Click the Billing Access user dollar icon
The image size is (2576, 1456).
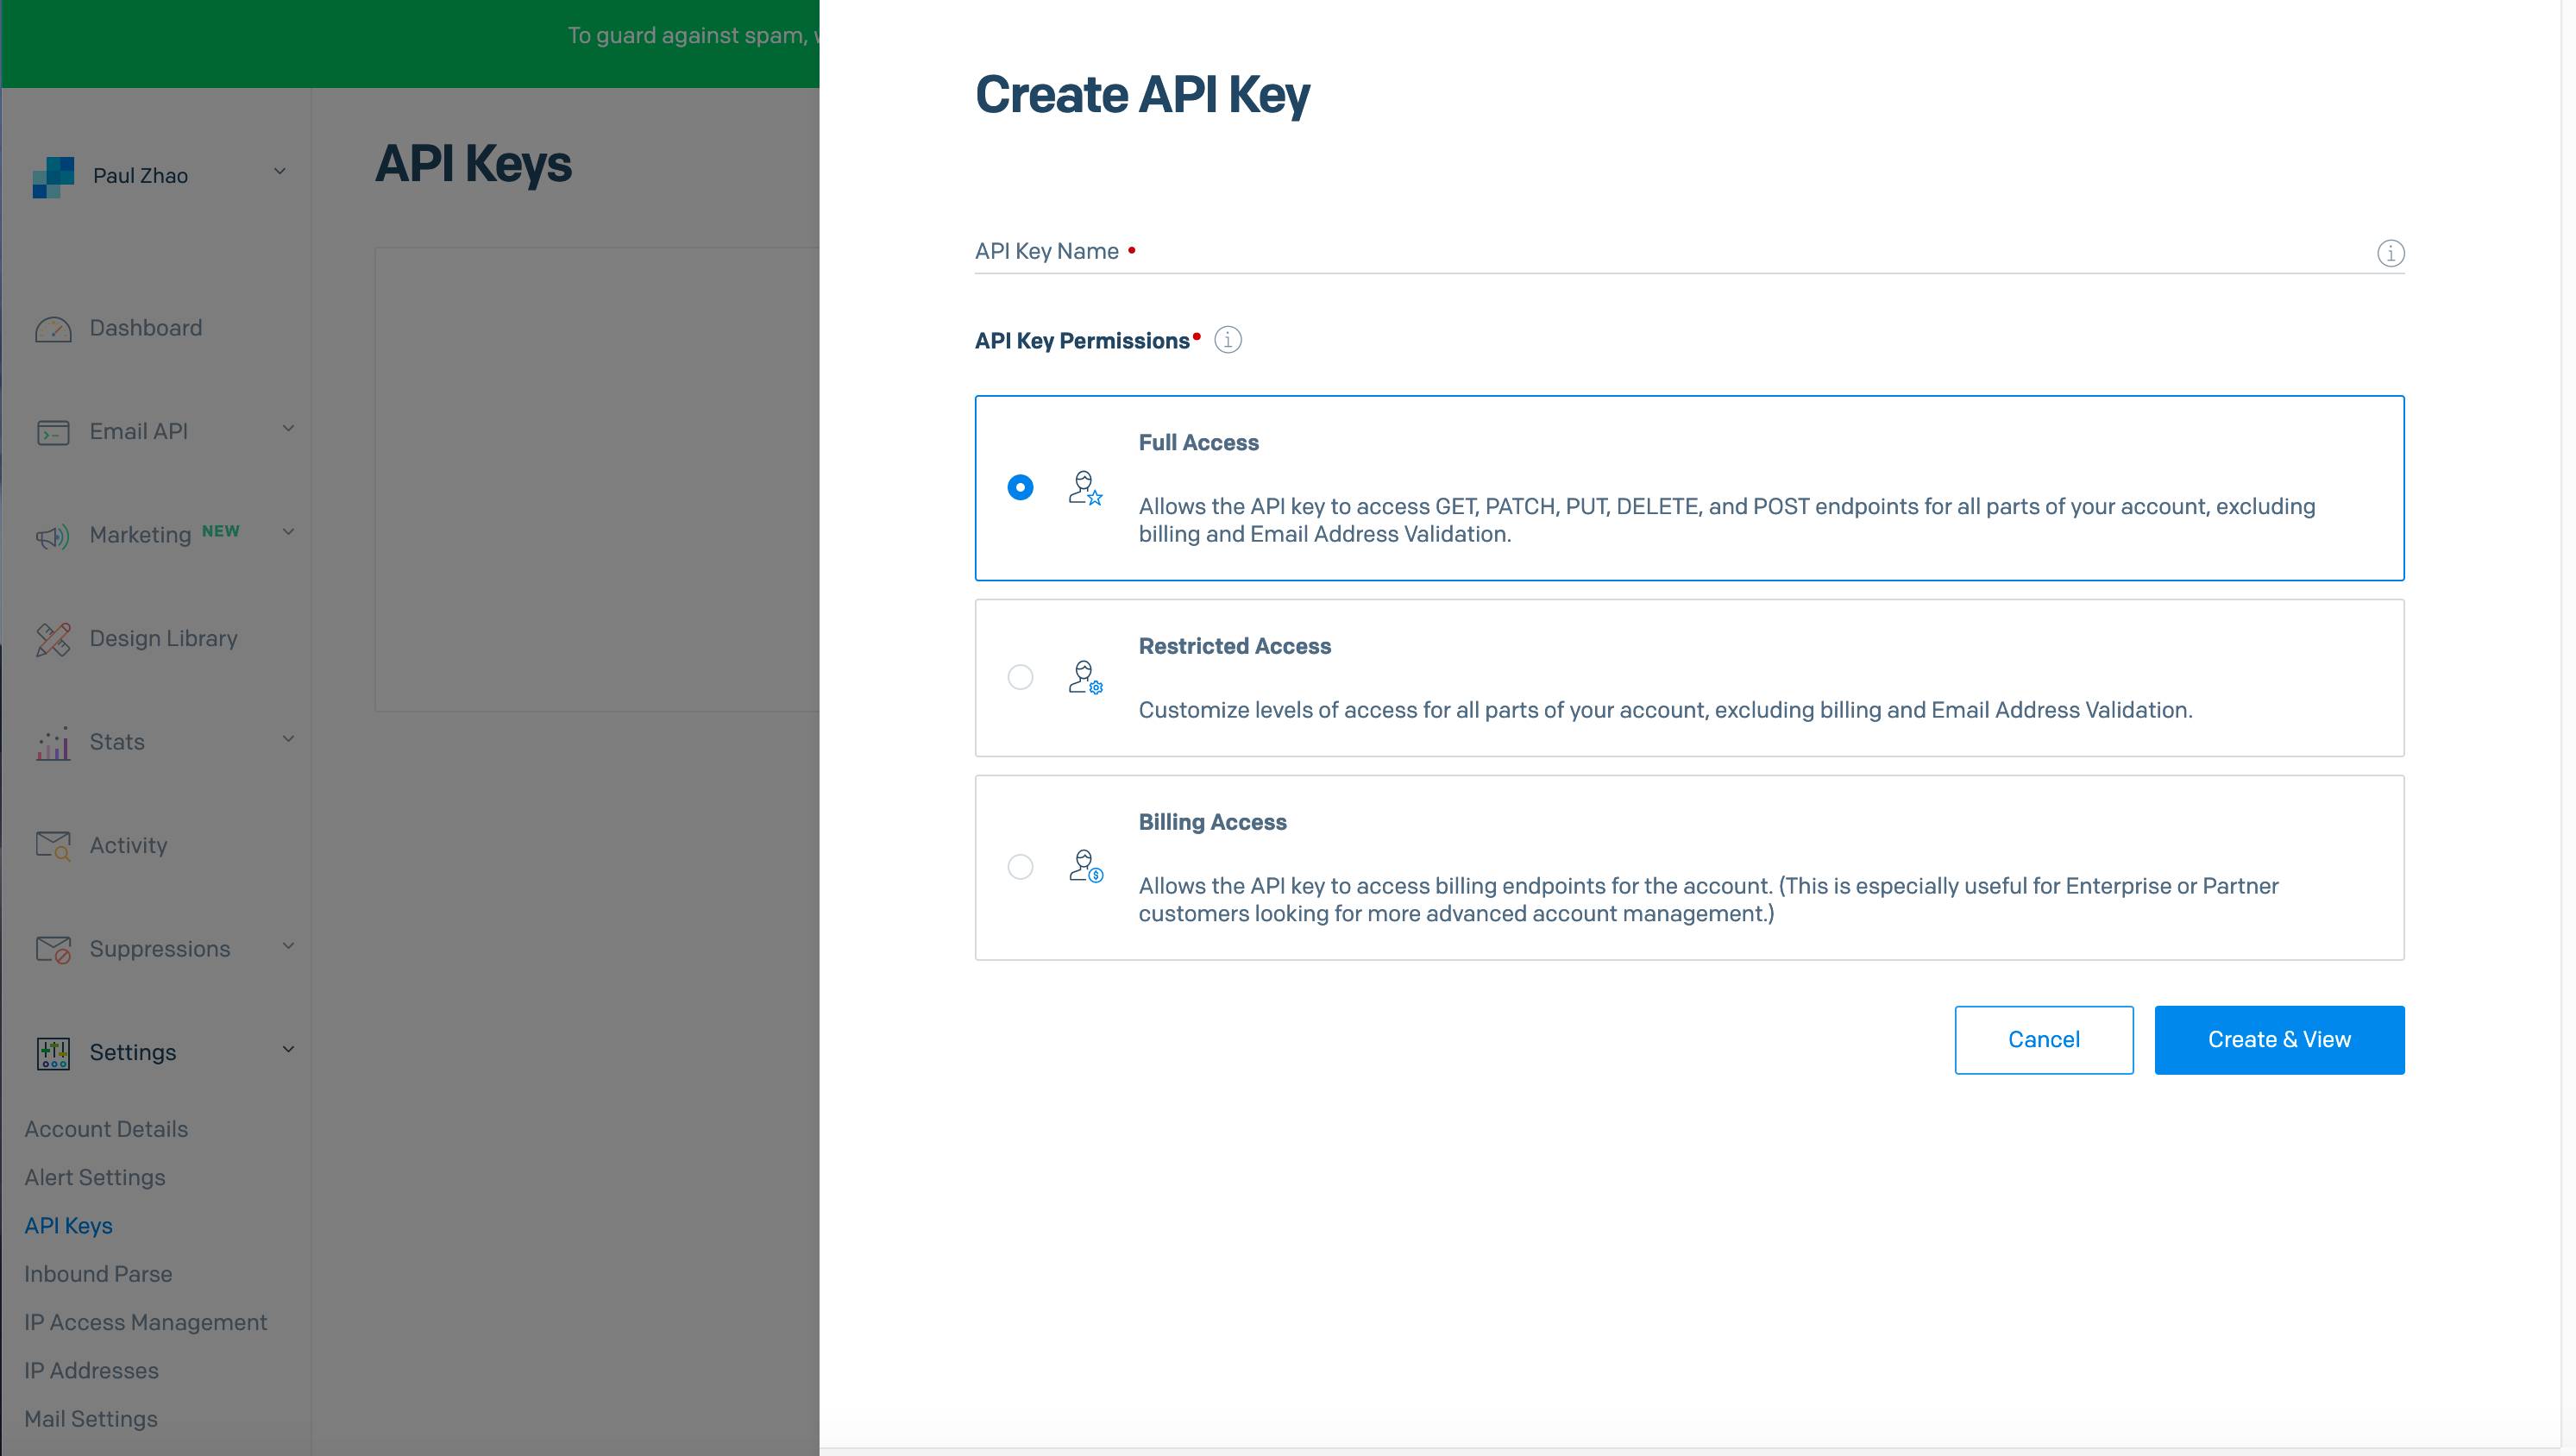pyautogui.click(x=1084, y=866)
